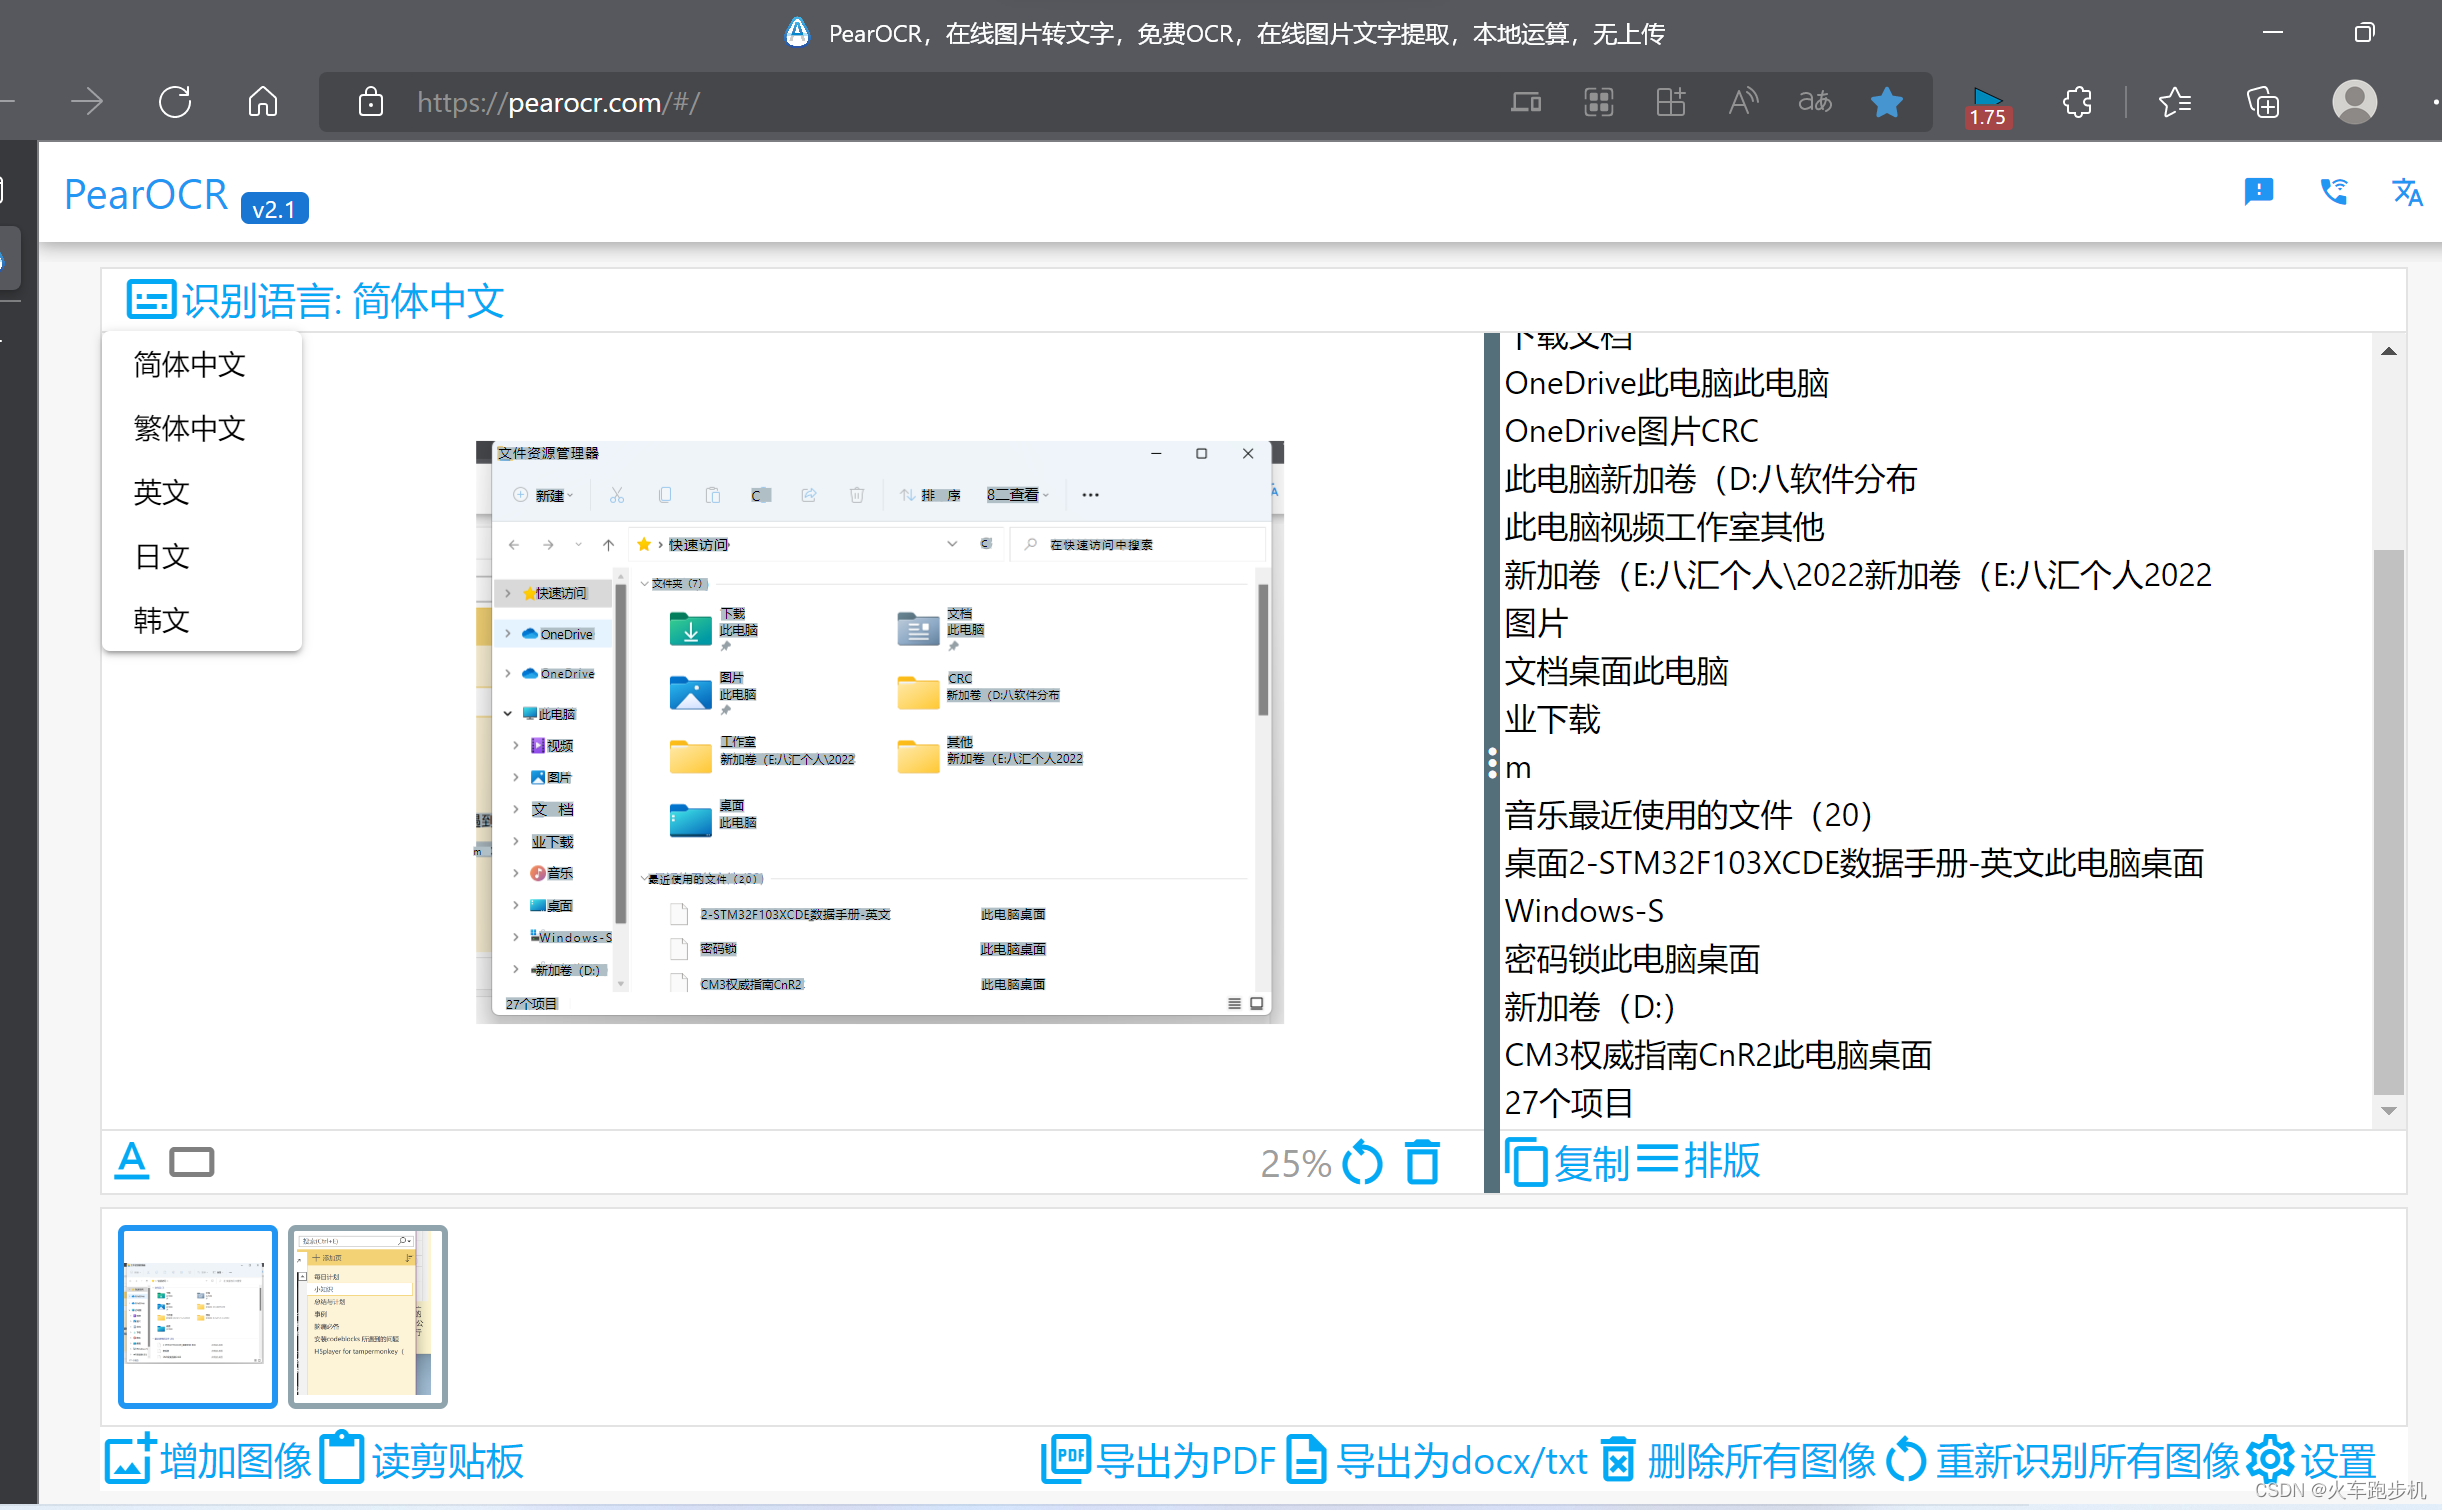Select the second image thumbnail
This screenshot has height=1510, width=2442.
click(x=367, y=1316)
